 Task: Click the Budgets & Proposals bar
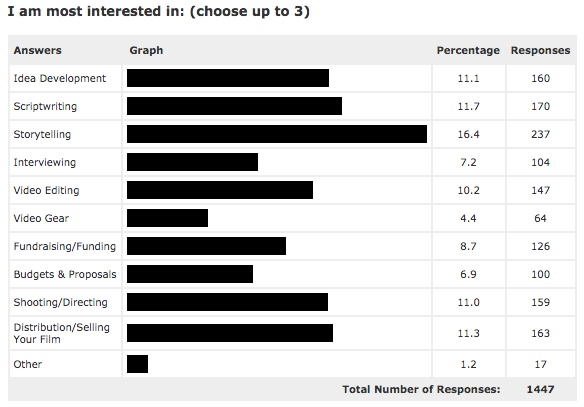[x=190, y=274]
